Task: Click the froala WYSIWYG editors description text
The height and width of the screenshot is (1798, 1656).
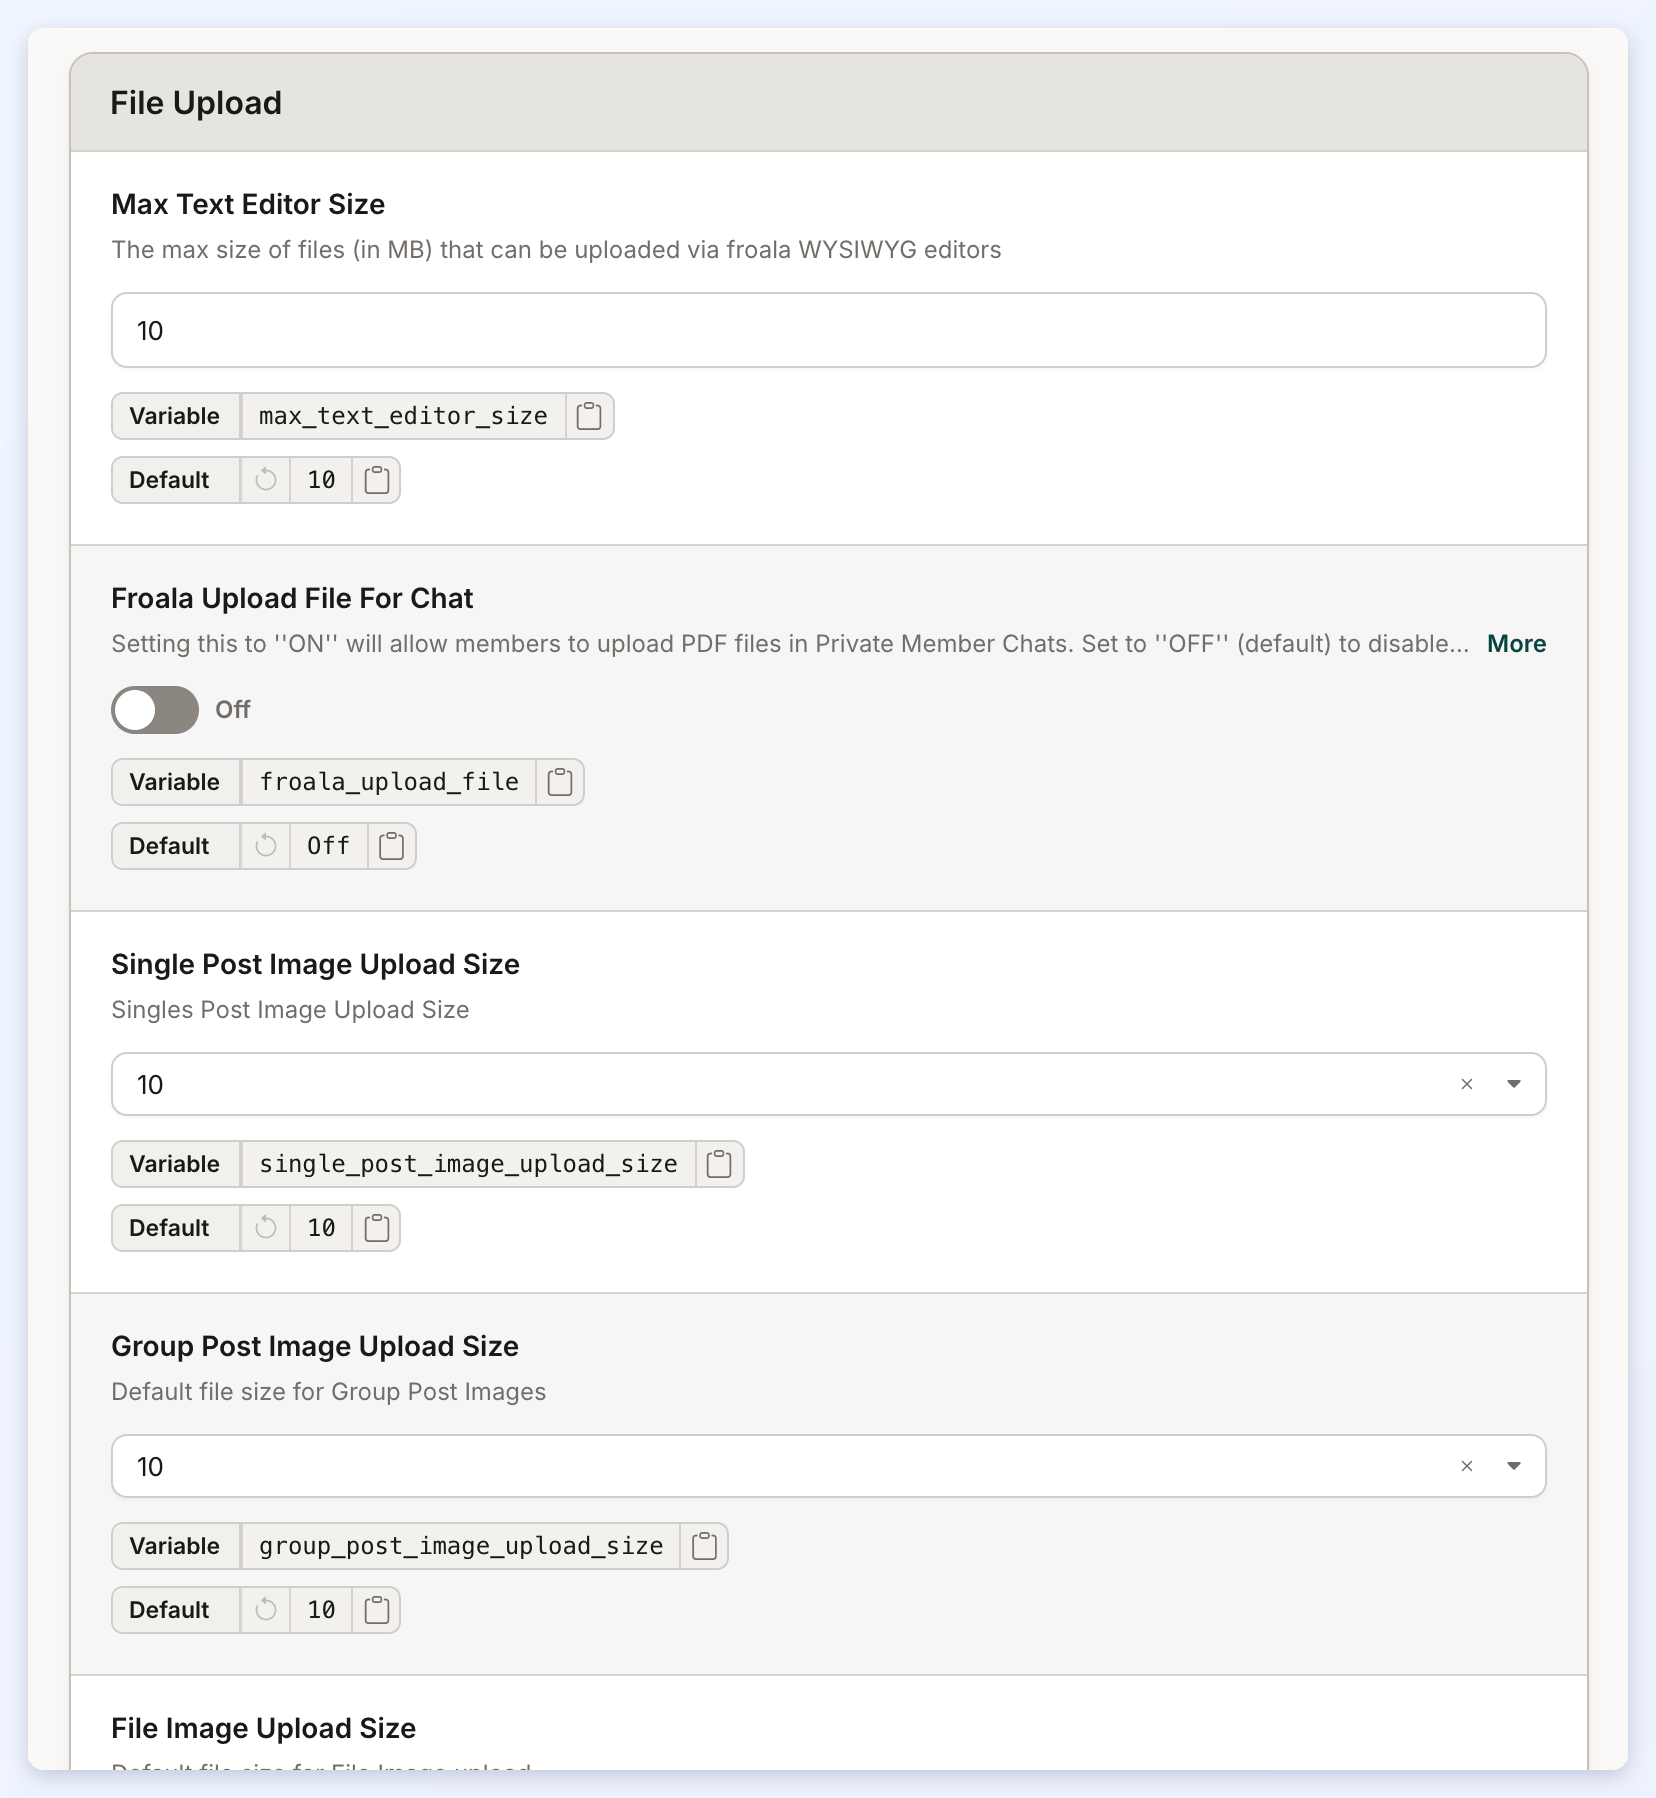Action: (556, 250)
